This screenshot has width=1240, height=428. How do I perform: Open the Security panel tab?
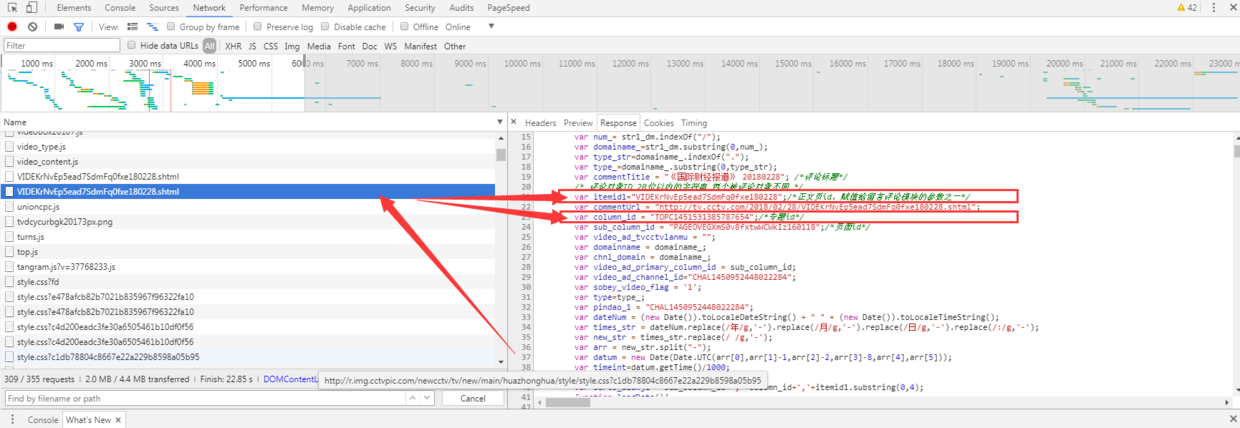point(420,8)
